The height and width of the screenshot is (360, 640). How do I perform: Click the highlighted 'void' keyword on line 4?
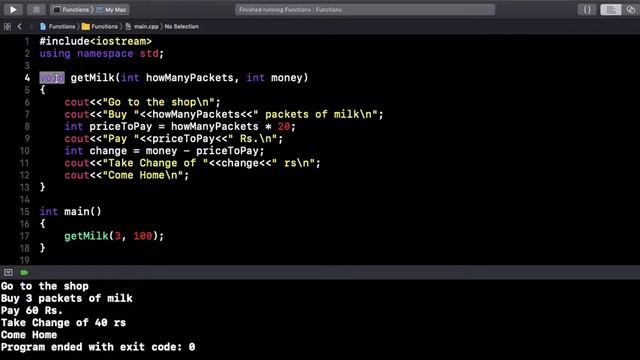(x=52, y=78)
